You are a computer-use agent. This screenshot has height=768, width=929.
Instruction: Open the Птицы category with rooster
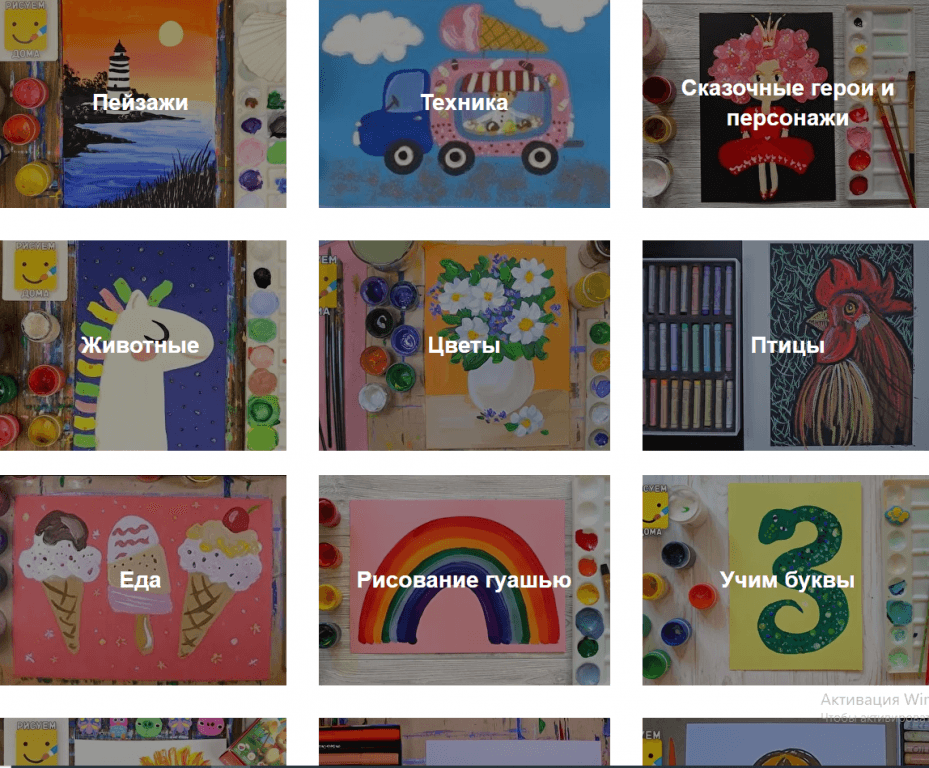[786, 345]
